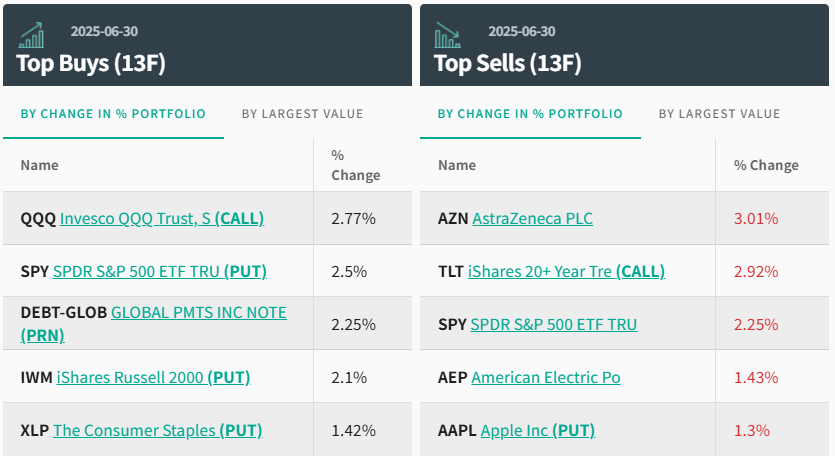Open SPDR S&P 500 ETF TRU (PUT) link
Viewport: 835px width, 456px height.
159,271
